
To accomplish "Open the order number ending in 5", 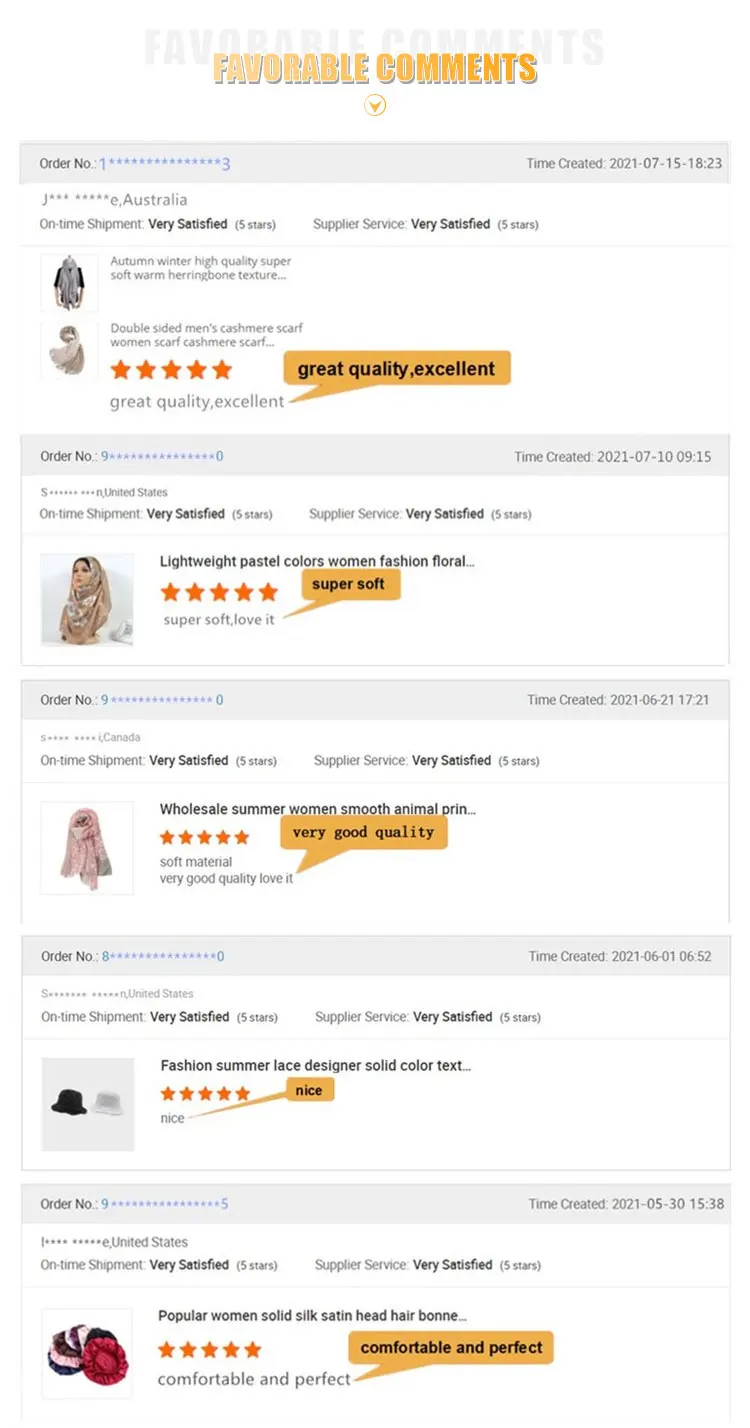I will pos(165,1204).
